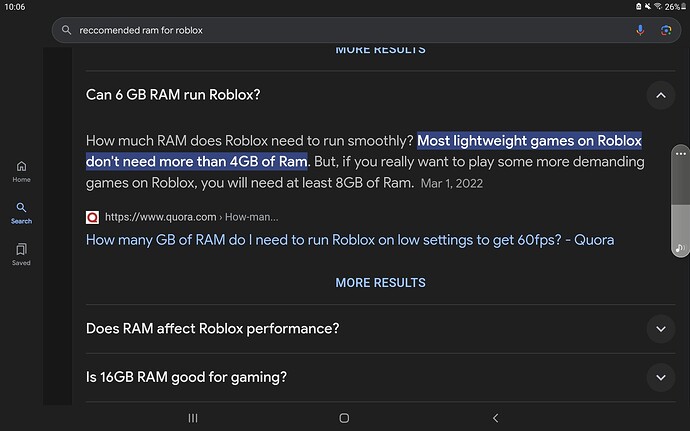The width and height of the screenshot is (690, 431).
Task: Tap the Android home navigation button
Action: pos(344,418)
